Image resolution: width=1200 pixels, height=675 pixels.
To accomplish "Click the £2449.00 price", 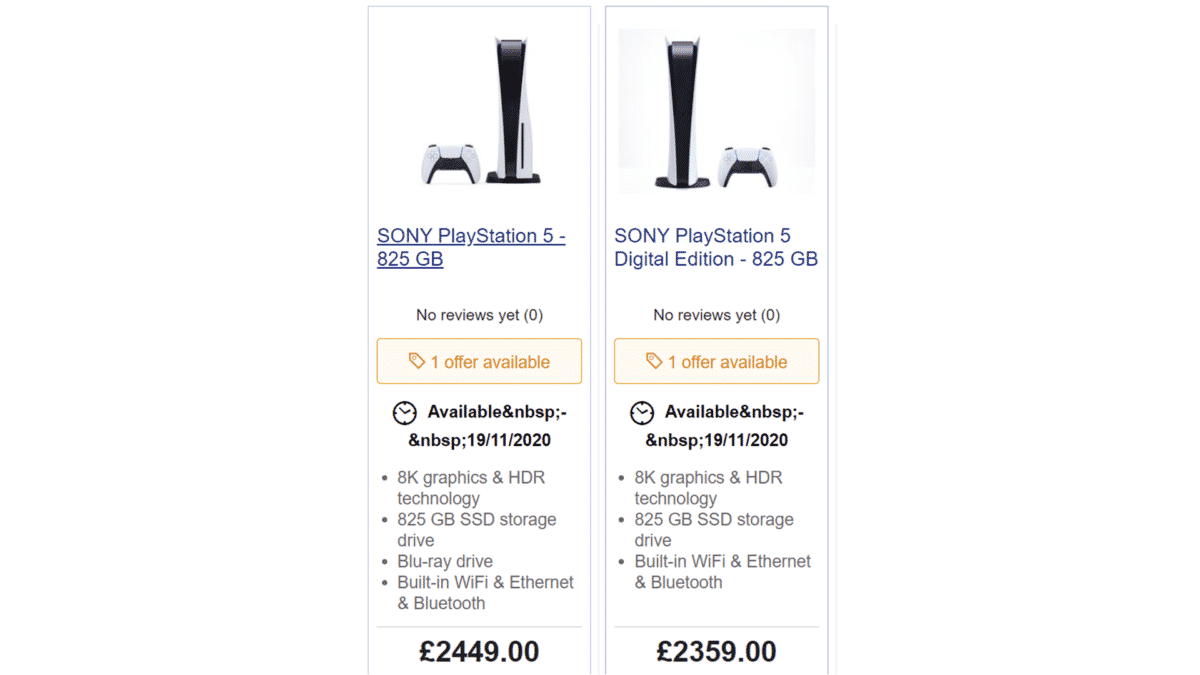I will coord(479,652).
